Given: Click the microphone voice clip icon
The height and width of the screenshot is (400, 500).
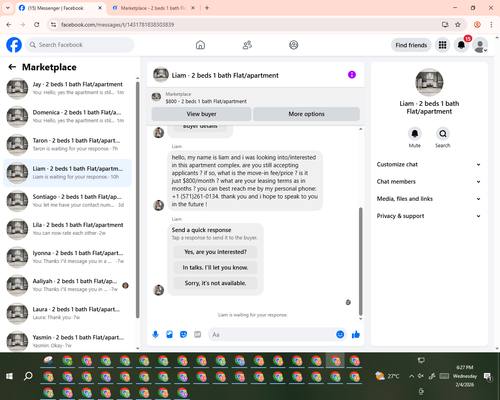Looking at the screenshot, I should pos(155,334).
